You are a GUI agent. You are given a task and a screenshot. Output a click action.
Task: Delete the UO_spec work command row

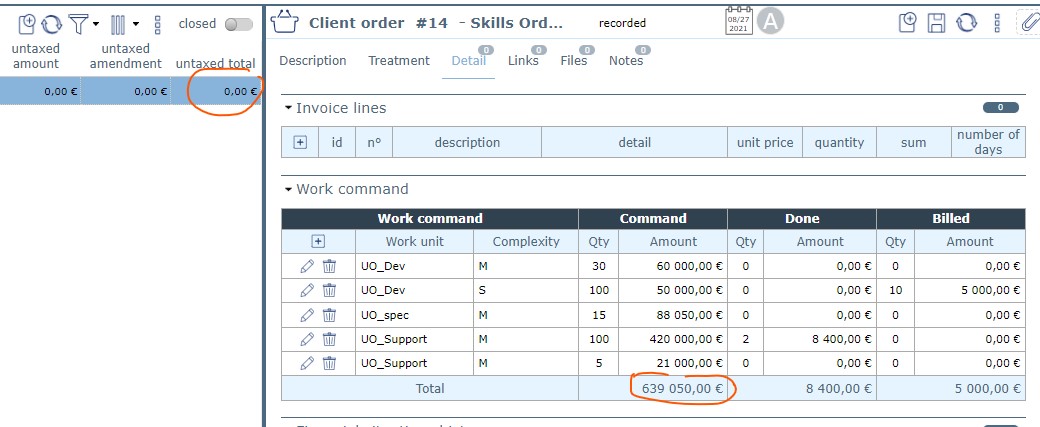[x=329, y=315]
